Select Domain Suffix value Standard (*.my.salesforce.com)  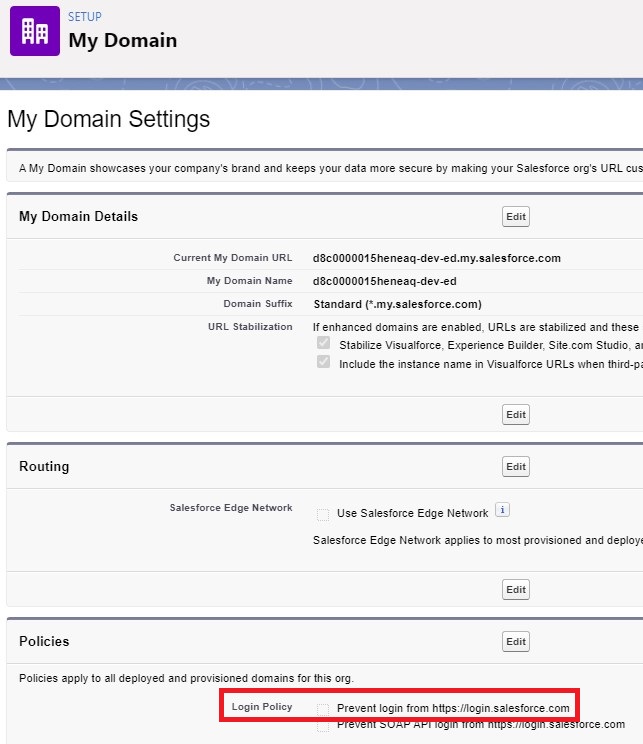(x=398, y=304)
